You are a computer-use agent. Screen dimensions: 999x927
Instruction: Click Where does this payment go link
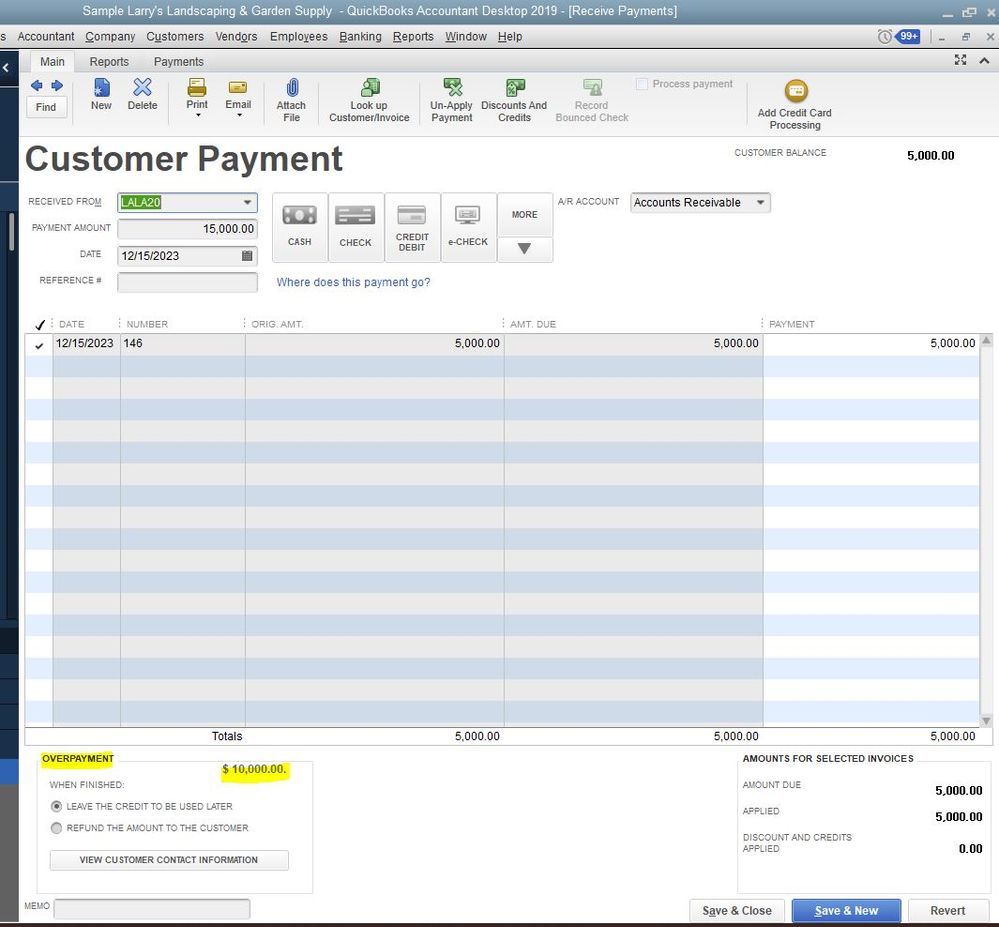tap(353, 283)
